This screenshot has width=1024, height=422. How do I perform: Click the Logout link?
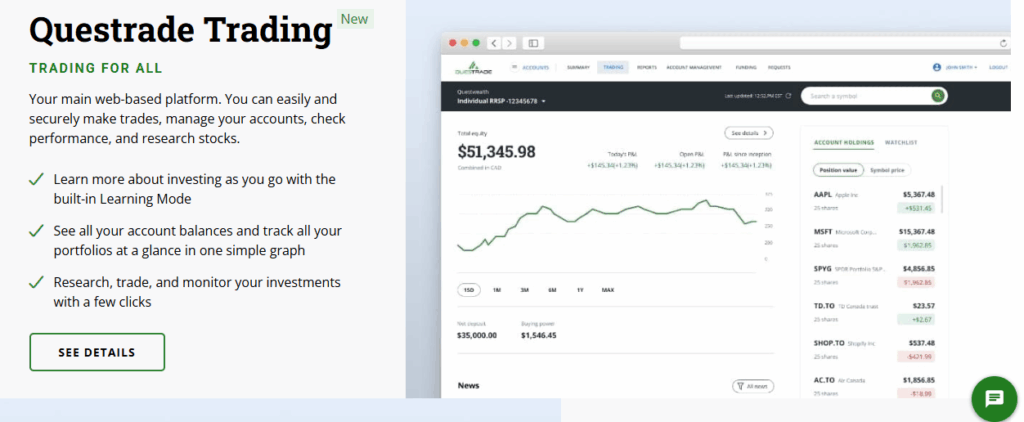(x=999, y=67)
